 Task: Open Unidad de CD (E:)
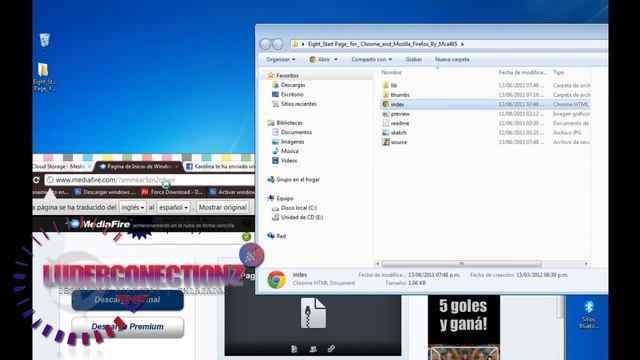[x=302, y=217]
